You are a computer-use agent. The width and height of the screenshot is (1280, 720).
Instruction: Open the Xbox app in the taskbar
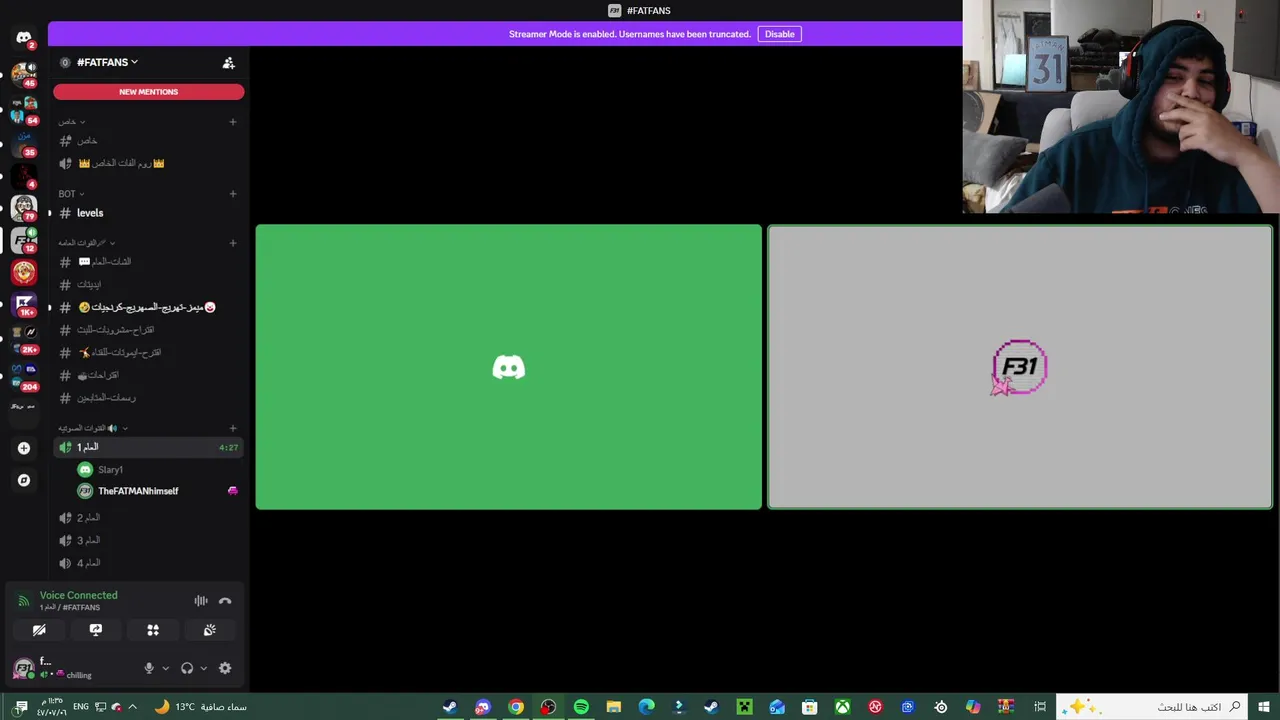[843, 707]
